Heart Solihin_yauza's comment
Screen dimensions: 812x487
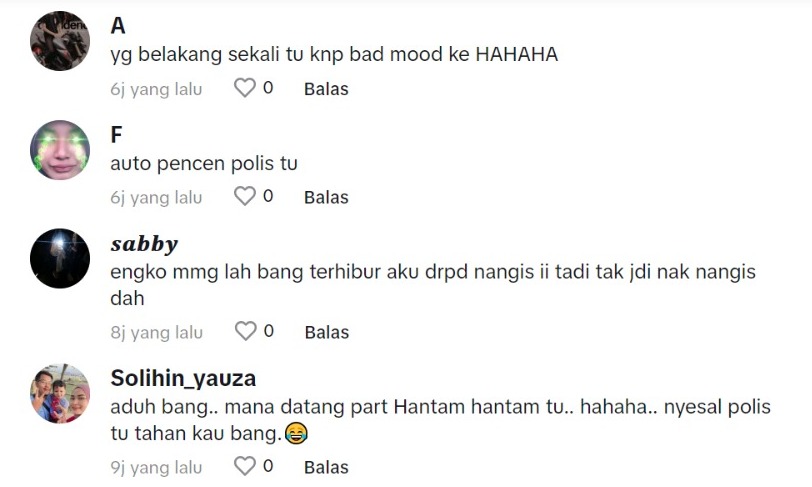[x=245, y=467]
